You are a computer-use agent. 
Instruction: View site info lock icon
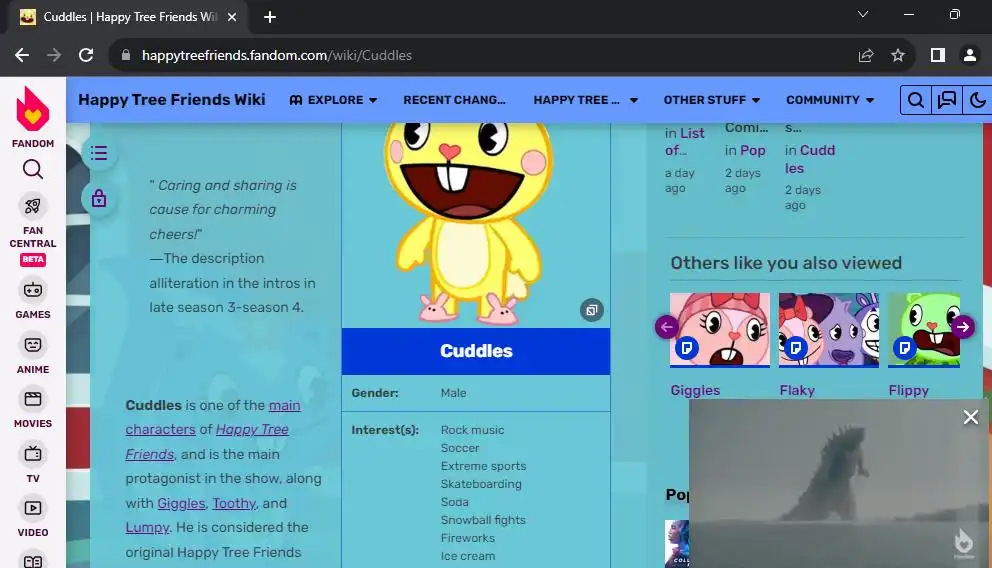[126, 56]
